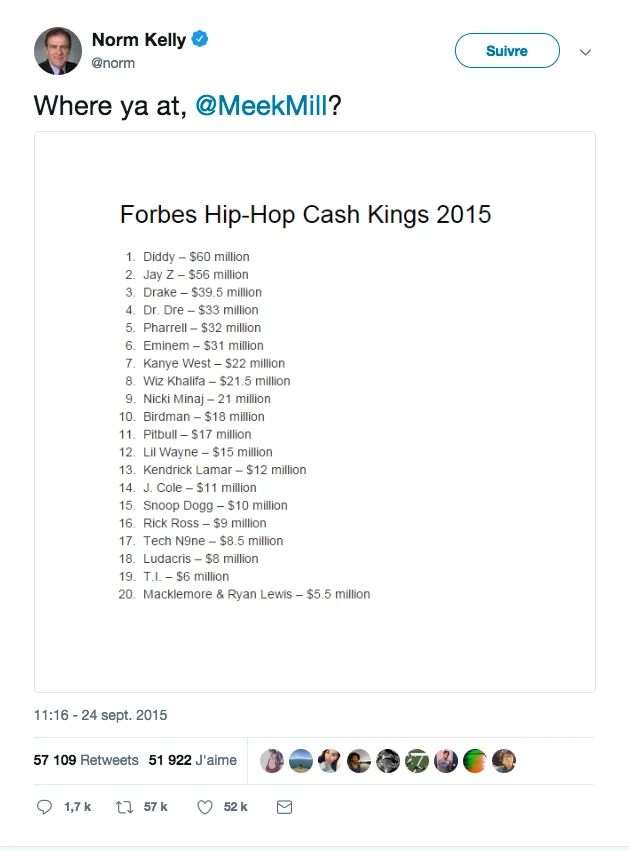The height and width of the screenshot is (851, 629).
Task: View the green avatar liker profile
Action: pyautogui.click(x=476, y=761)
